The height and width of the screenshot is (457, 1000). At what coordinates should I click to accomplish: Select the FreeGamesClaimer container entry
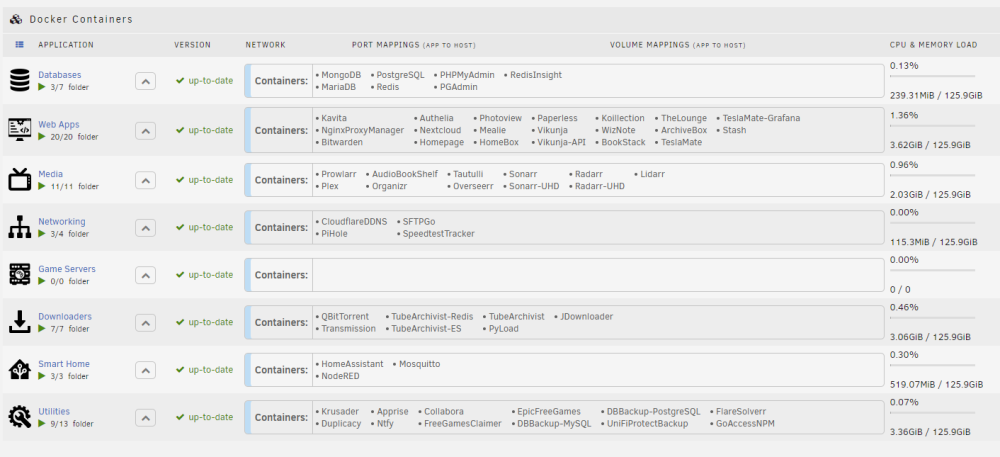463,423
